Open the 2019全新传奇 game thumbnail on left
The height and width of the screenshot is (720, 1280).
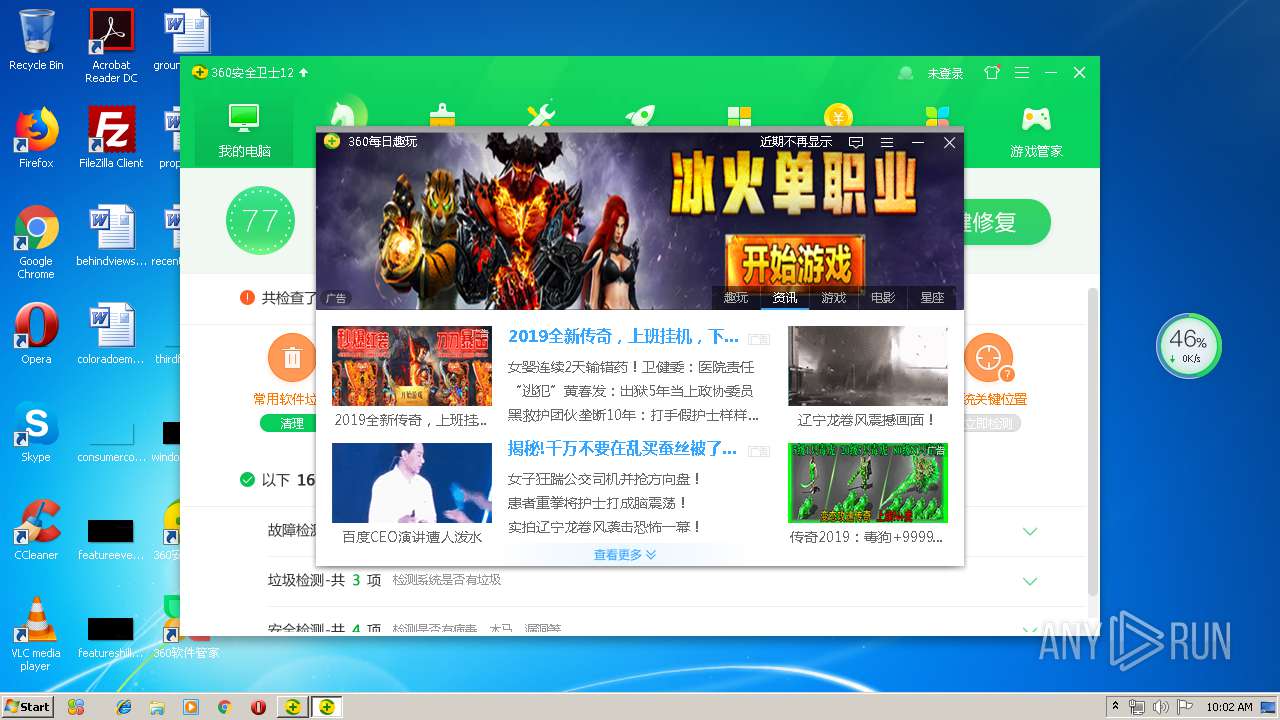412,366
